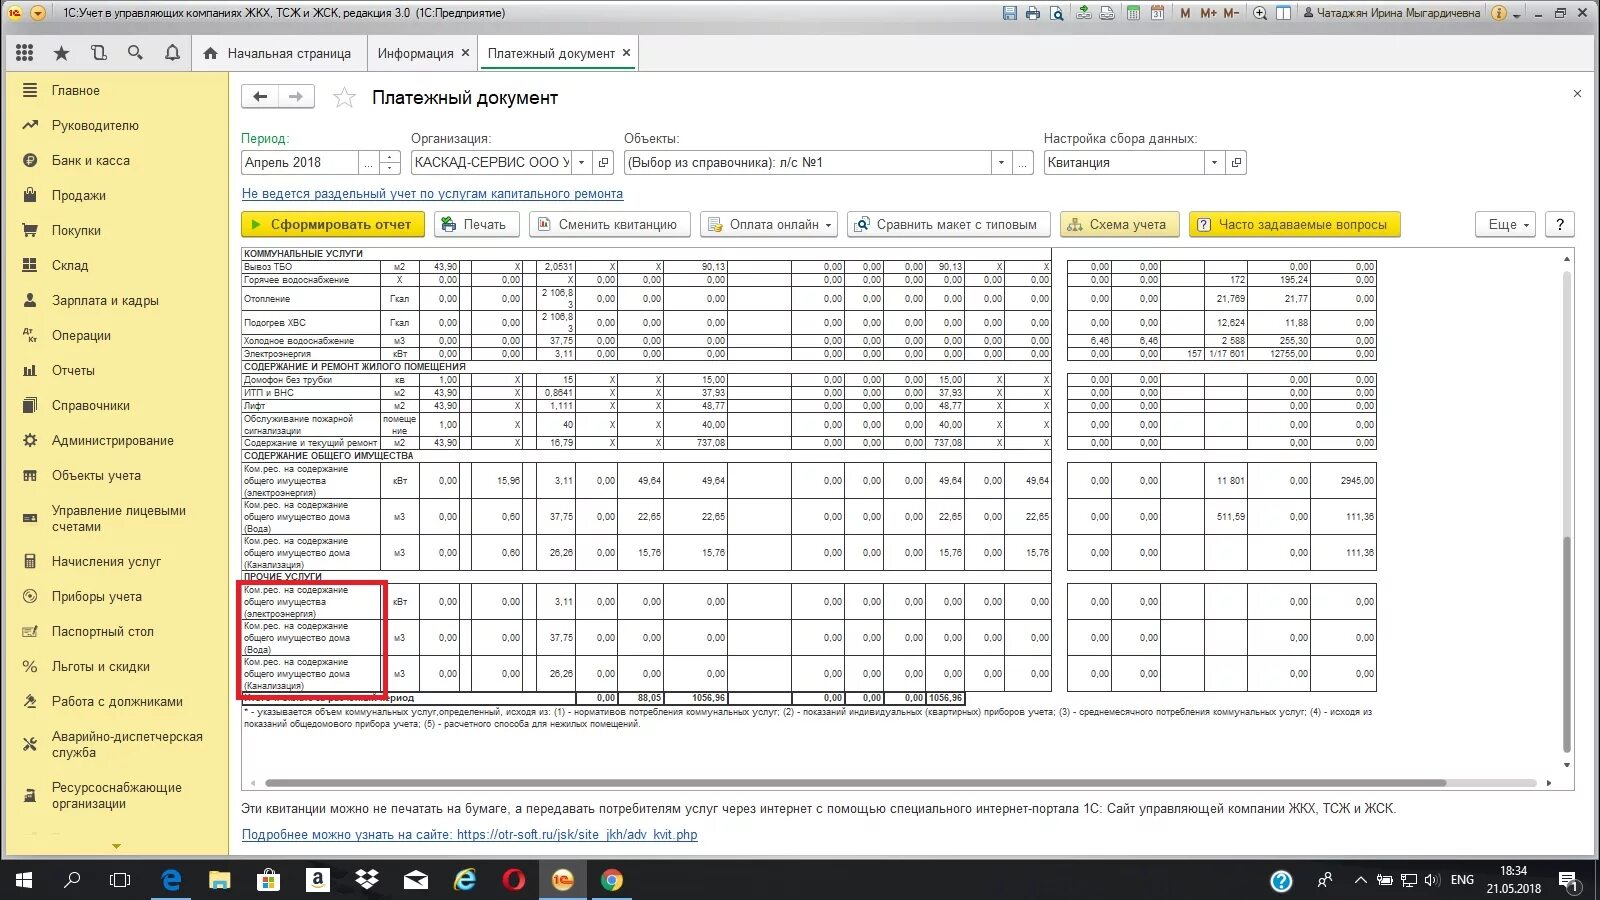The image size is (1600, 900).
Task: Click the info icon next to user name
Action: point(1498,13)
